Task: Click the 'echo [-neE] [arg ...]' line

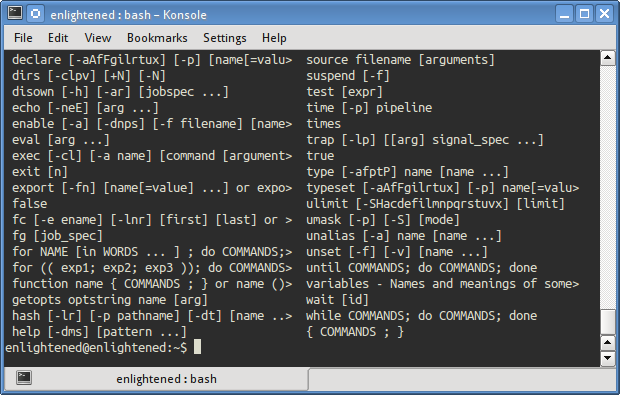Action: [x=85, y=108]
